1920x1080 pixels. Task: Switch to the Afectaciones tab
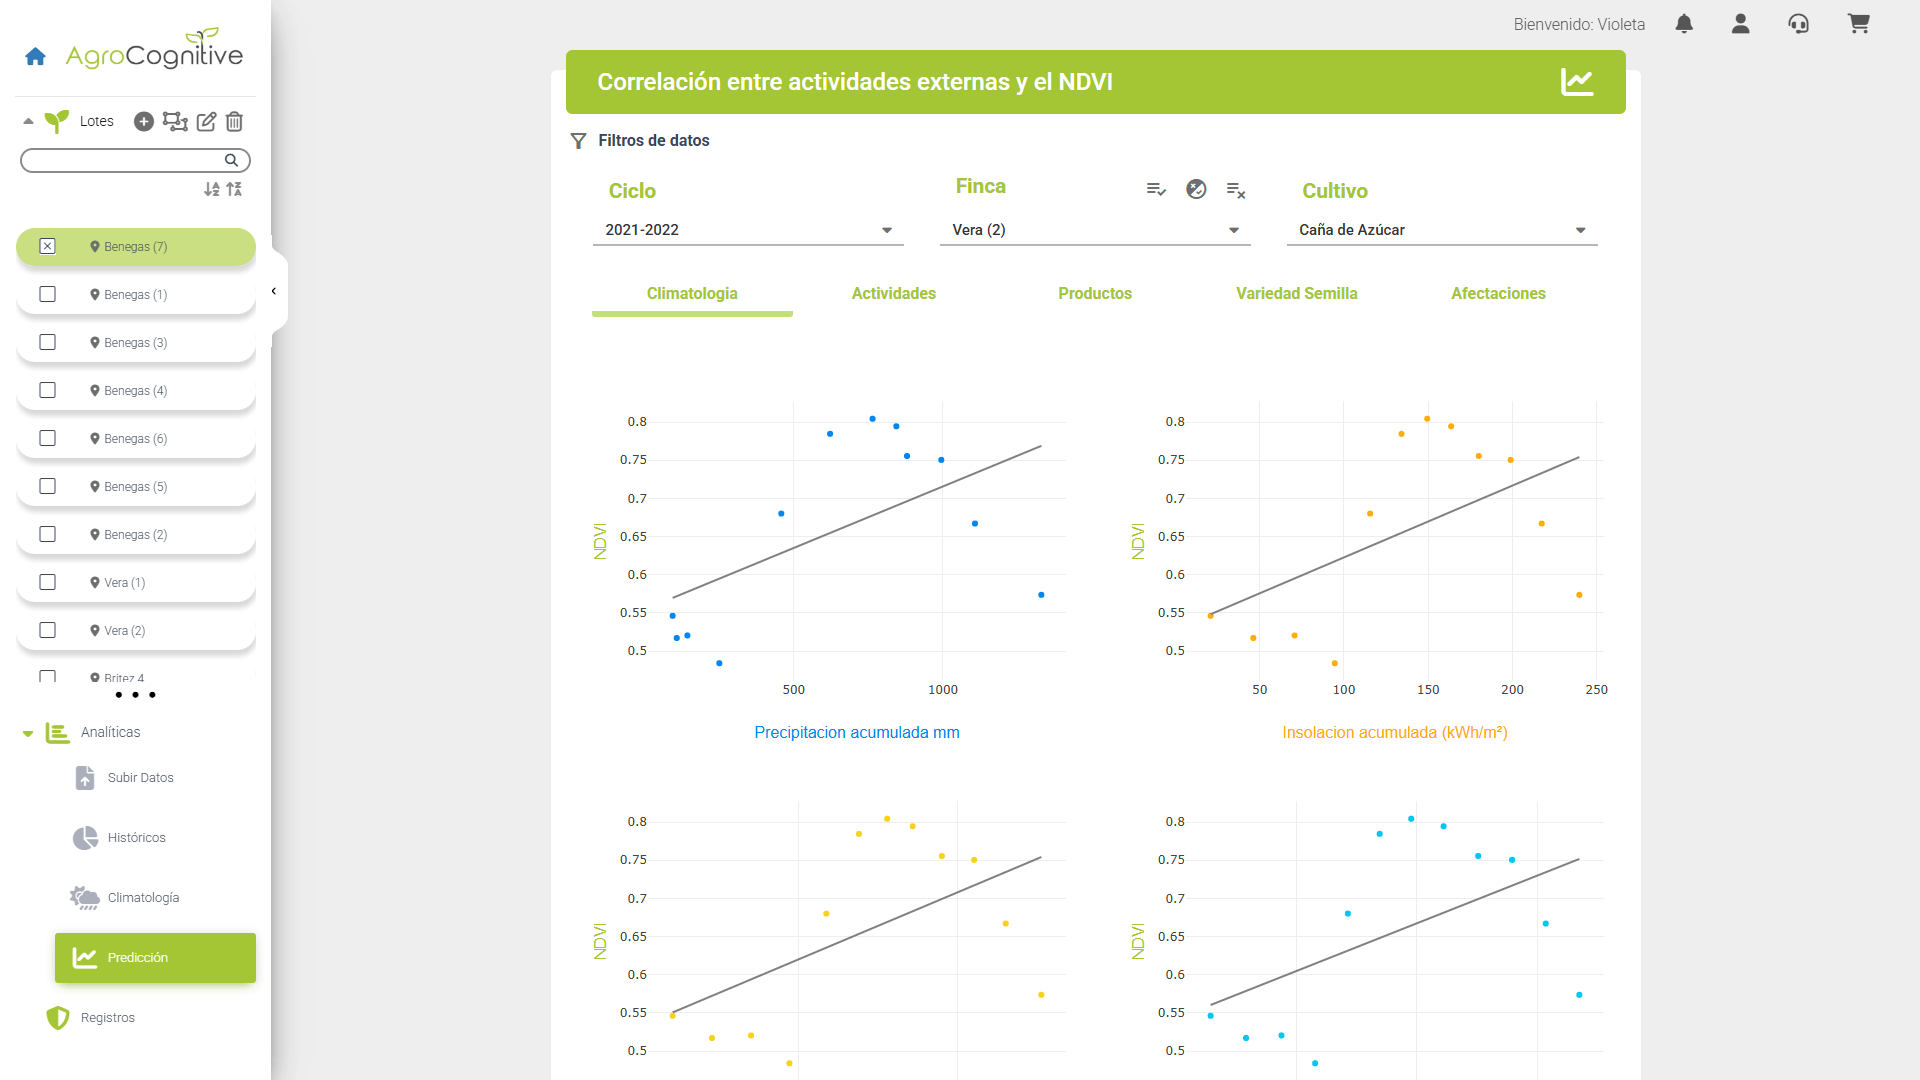[1498, 294]
